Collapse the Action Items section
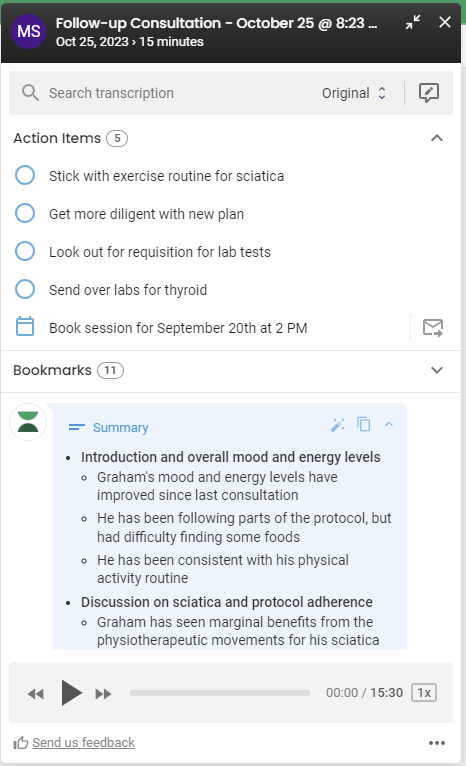The image size is (466, 766). [x=437, y=138]
